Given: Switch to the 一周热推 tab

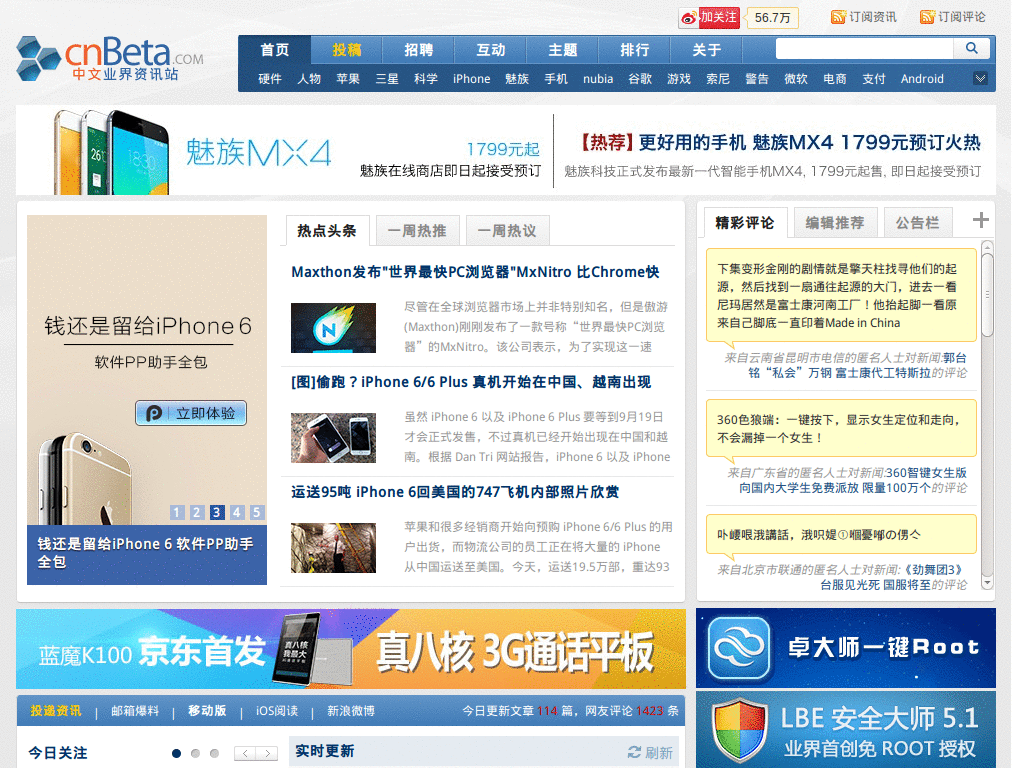Looking at the screenshot, I should (x=417, y=231).
